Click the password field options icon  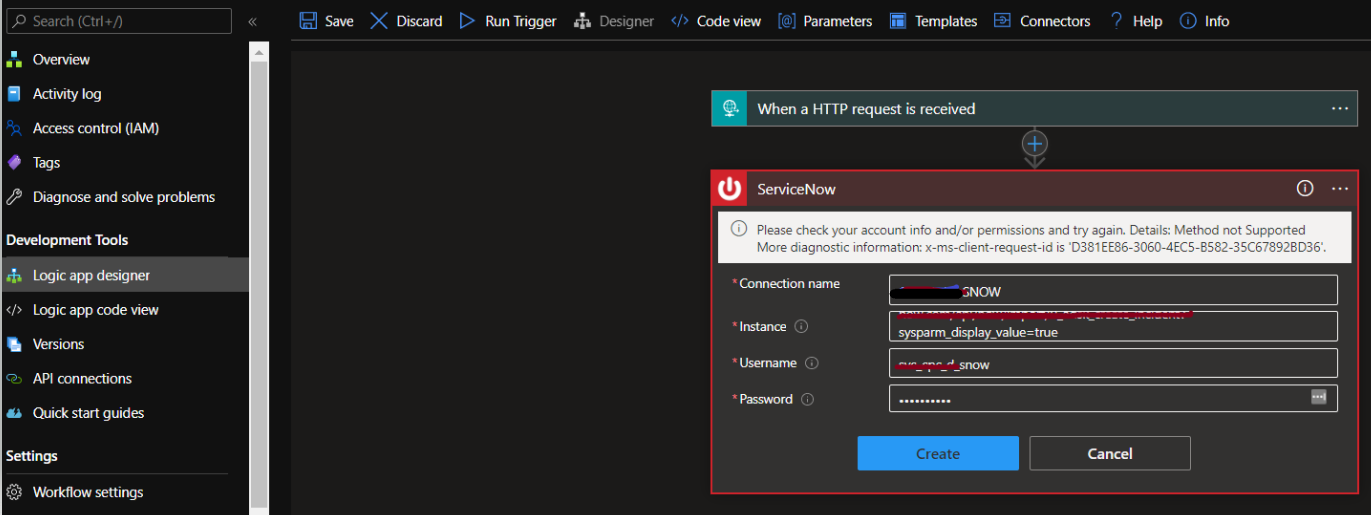click(x=1319, y=397)
